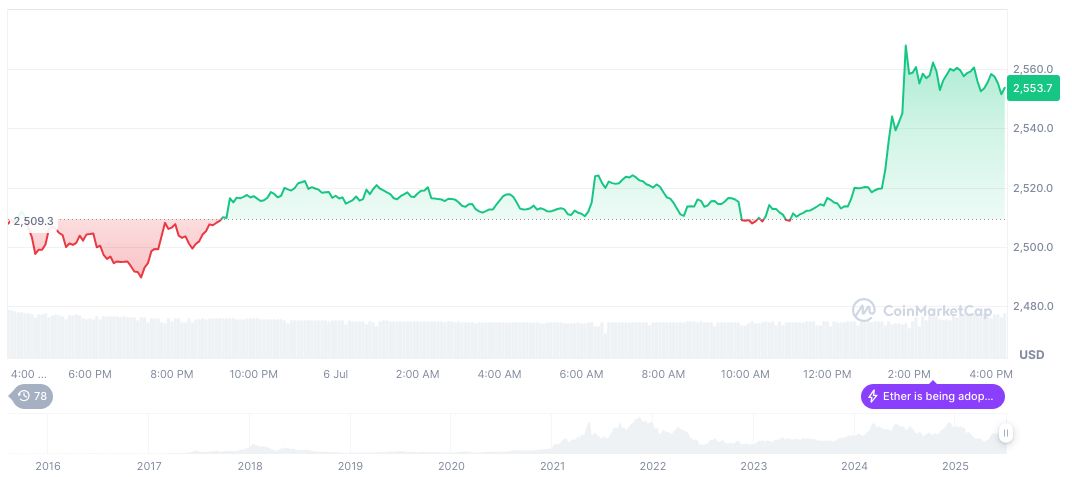Select 2018 on the year navigator
The width and height of the screenshot is (1072, 477).
(250, 466)
